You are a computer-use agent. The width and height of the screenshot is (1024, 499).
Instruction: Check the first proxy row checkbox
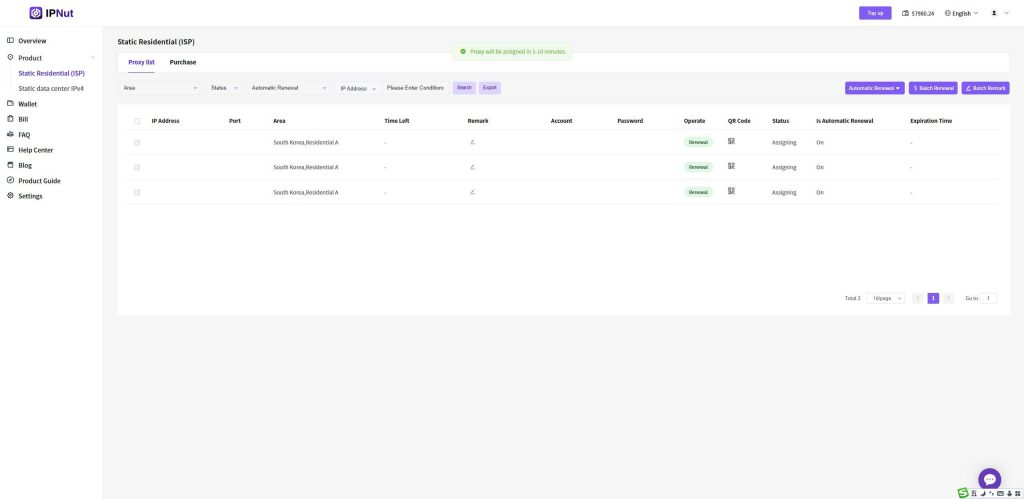137,142
